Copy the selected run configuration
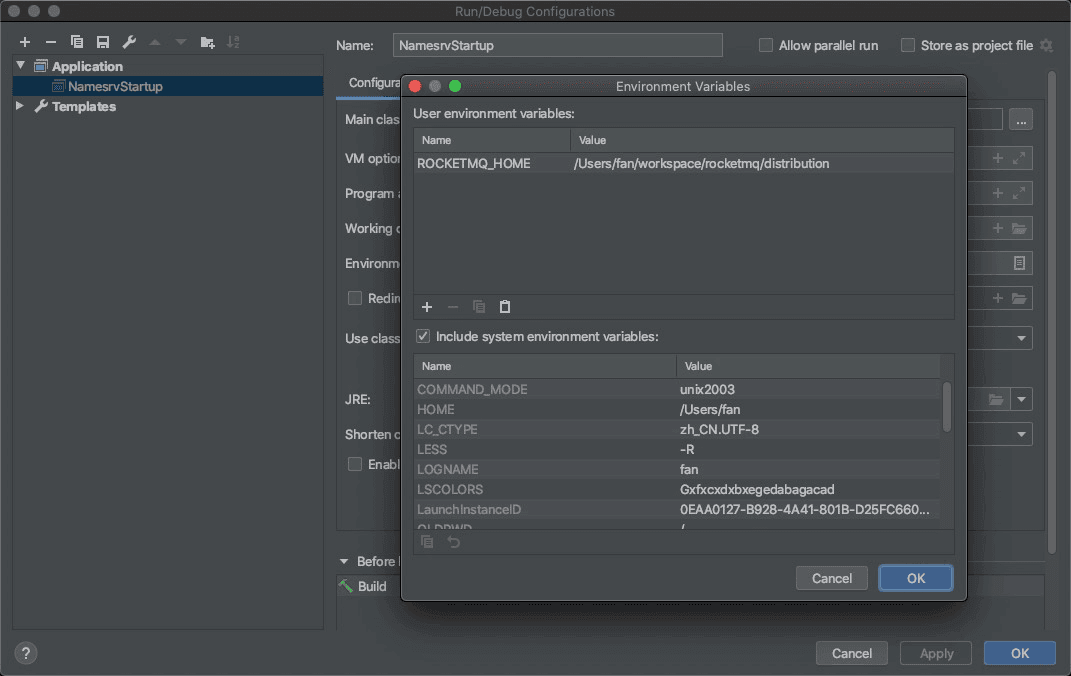1071x676 pixels. coord(76,42)
